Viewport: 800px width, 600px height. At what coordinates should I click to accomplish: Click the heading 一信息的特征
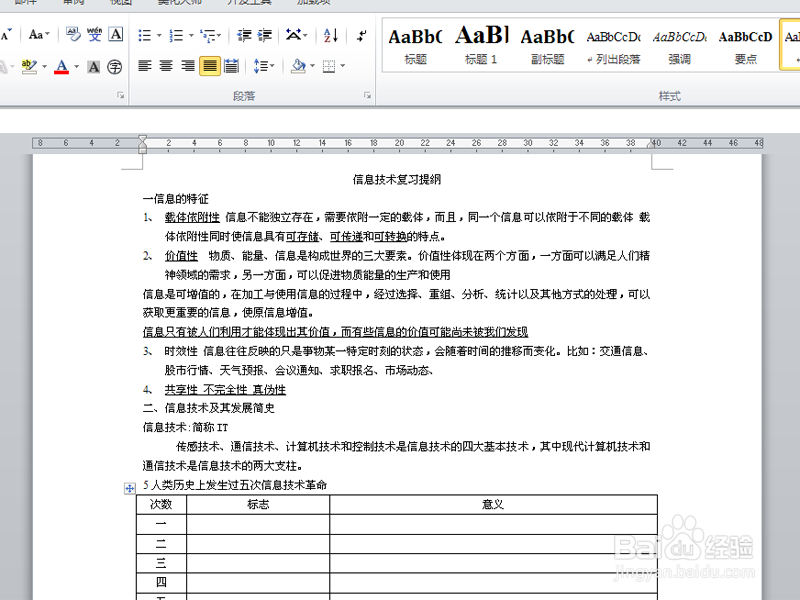point(176,199)
